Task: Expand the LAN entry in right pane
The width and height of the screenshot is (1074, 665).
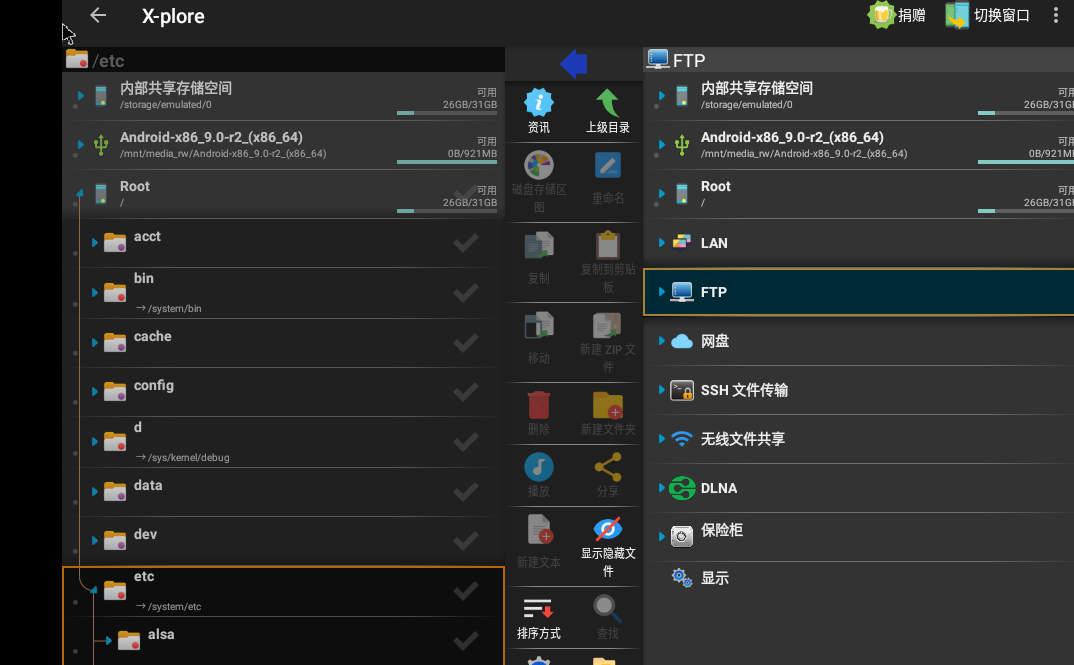Action: [661, 243]
